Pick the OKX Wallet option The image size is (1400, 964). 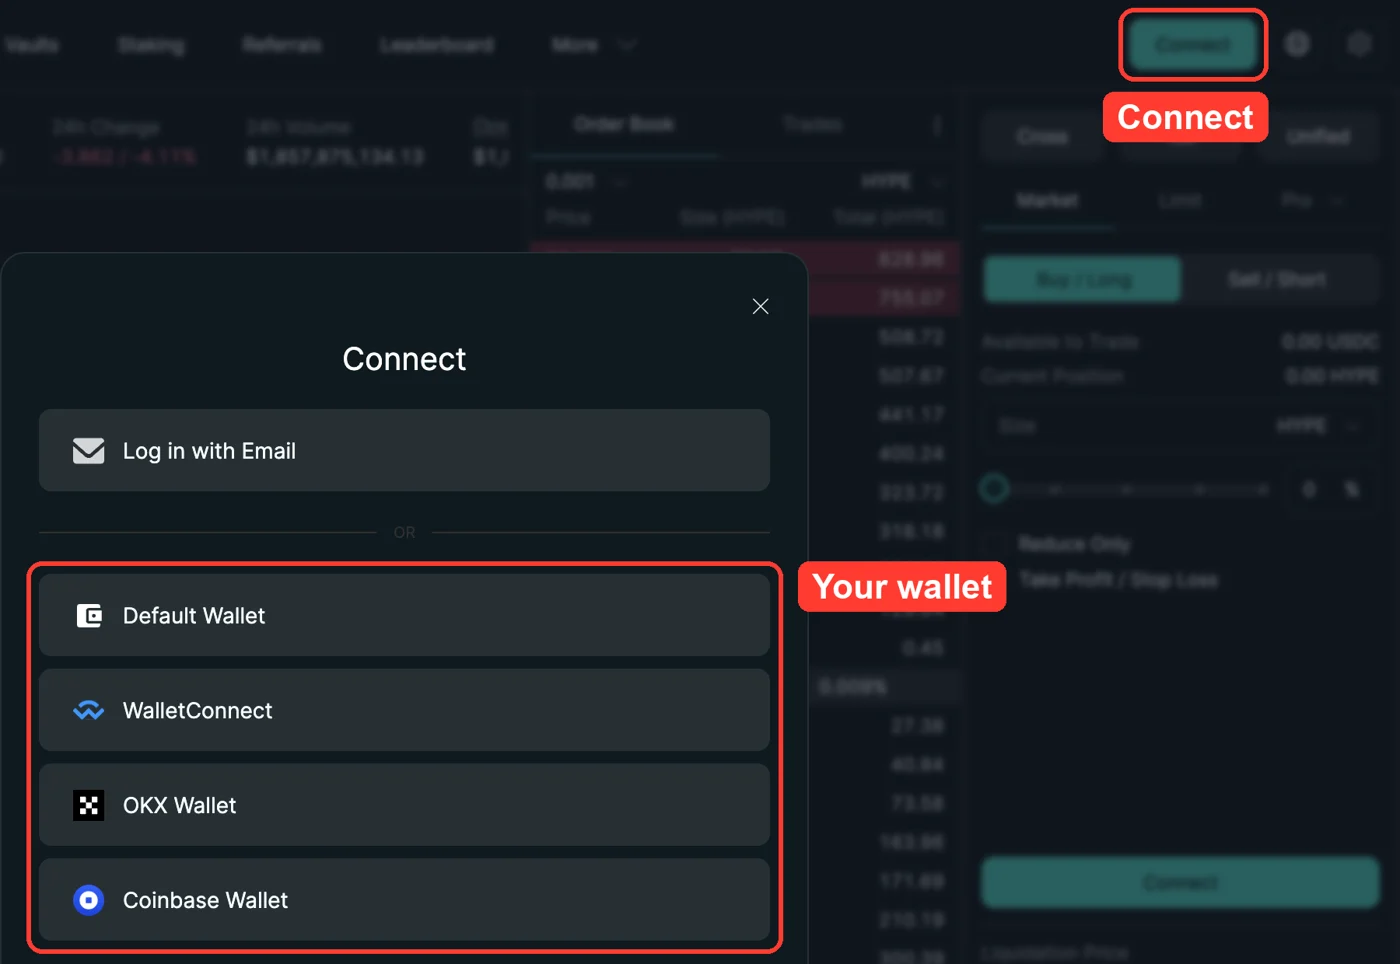tap(404, 805)
